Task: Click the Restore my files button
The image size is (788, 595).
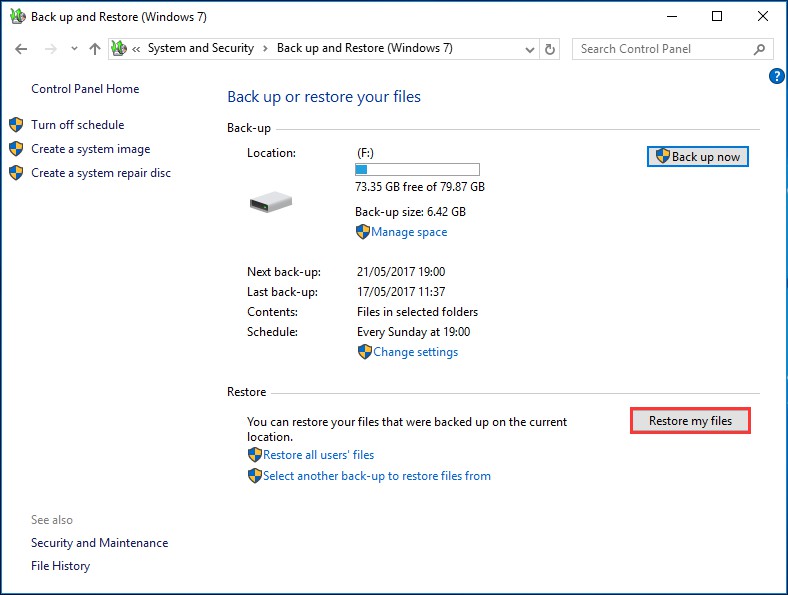Action: [690, 421]
